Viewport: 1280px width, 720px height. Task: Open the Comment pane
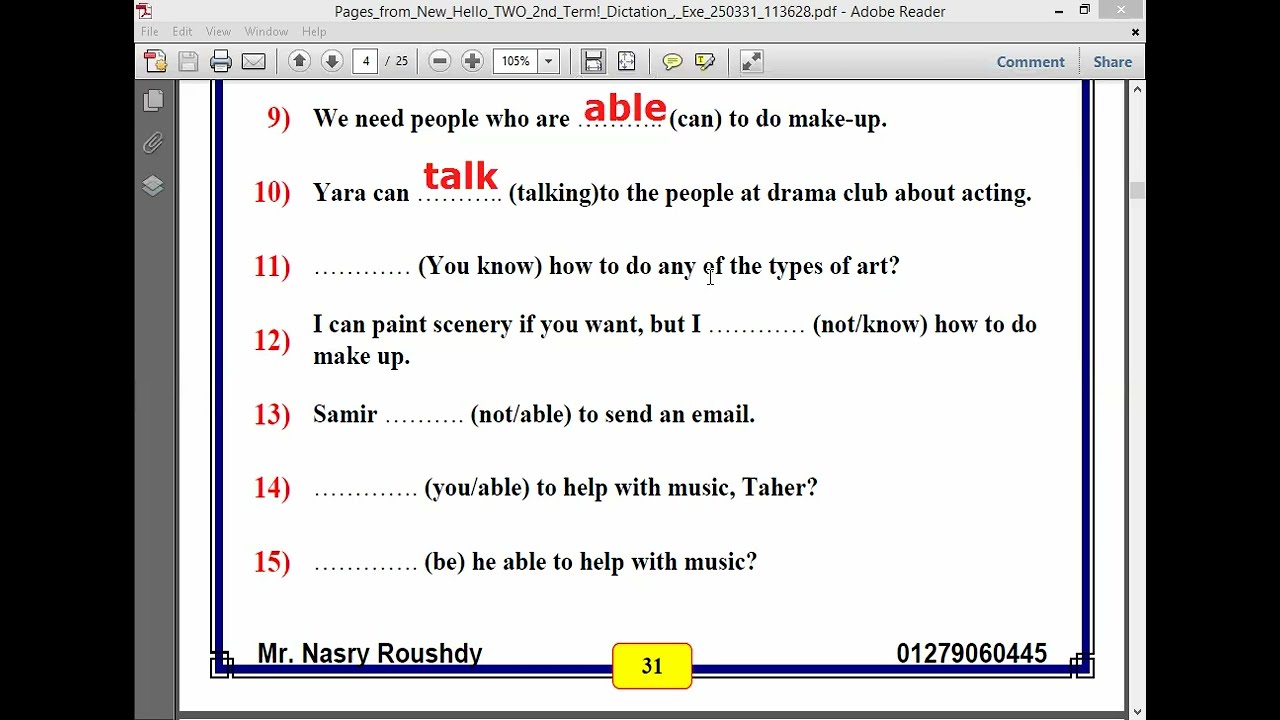tap(1030, 62)
